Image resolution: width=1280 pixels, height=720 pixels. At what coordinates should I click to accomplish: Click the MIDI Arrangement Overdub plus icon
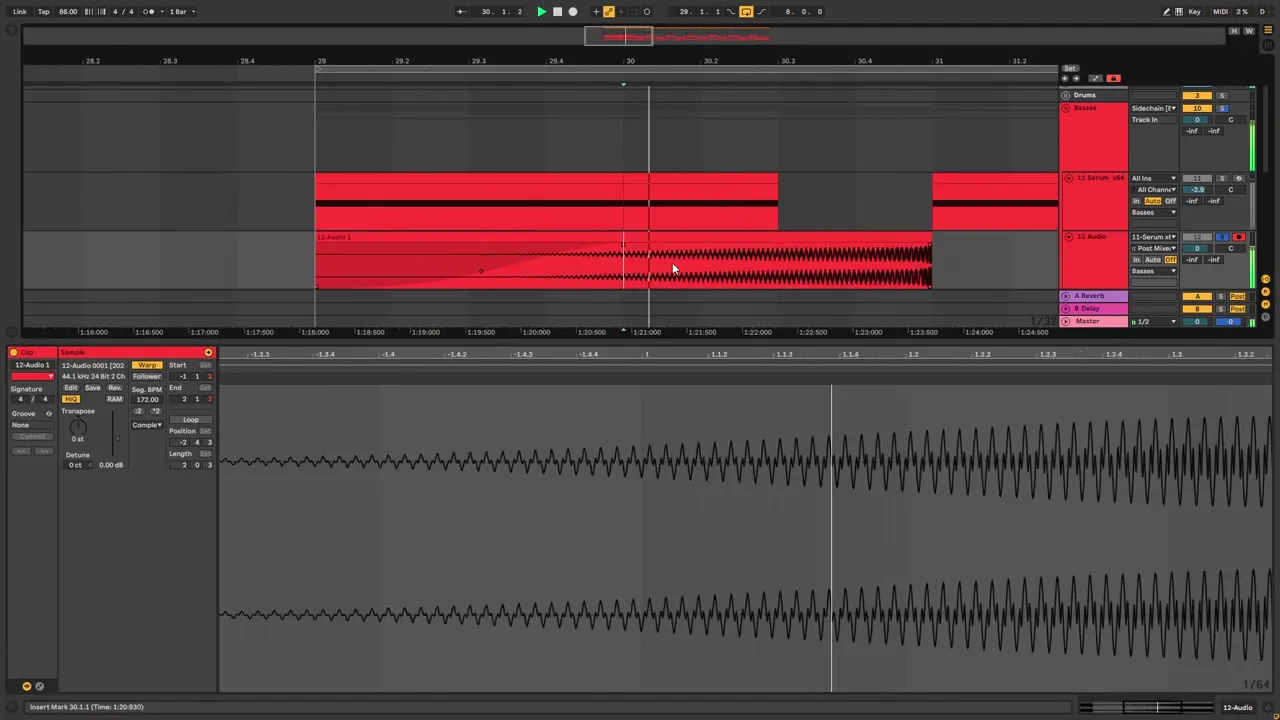[595, 12]
